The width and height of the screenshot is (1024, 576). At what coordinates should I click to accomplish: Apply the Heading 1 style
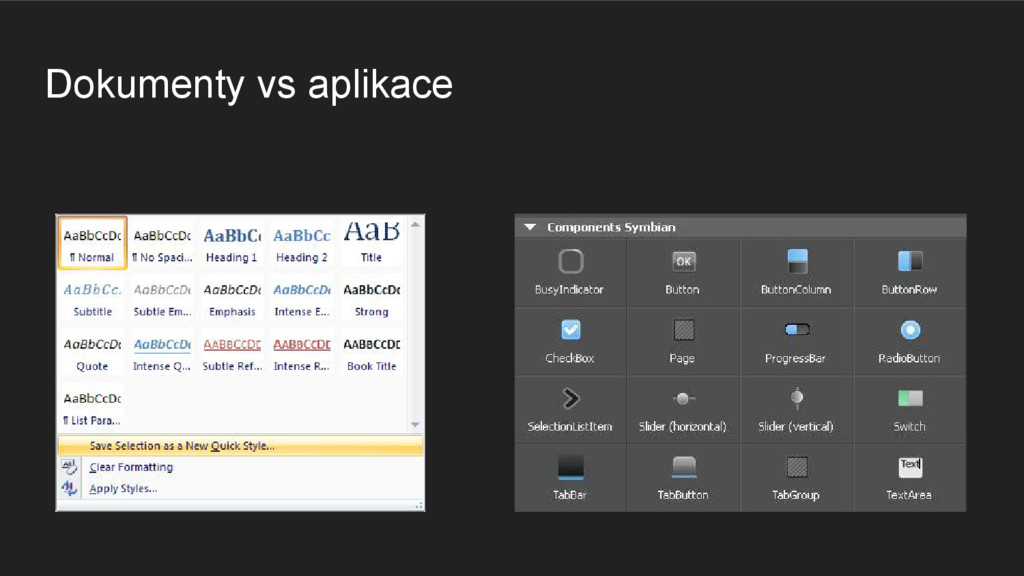point(232,243)
